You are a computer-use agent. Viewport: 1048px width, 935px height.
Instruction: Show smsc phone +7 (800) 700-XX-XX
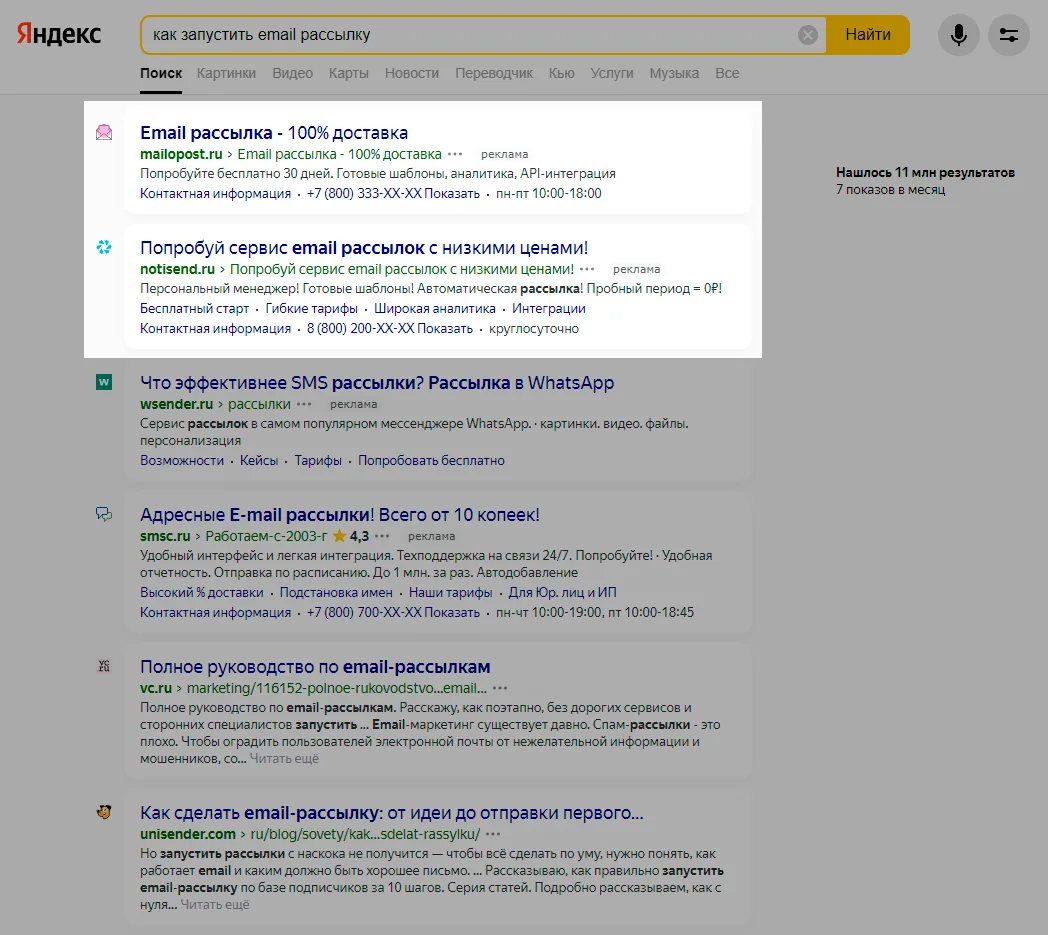point(393,613)
